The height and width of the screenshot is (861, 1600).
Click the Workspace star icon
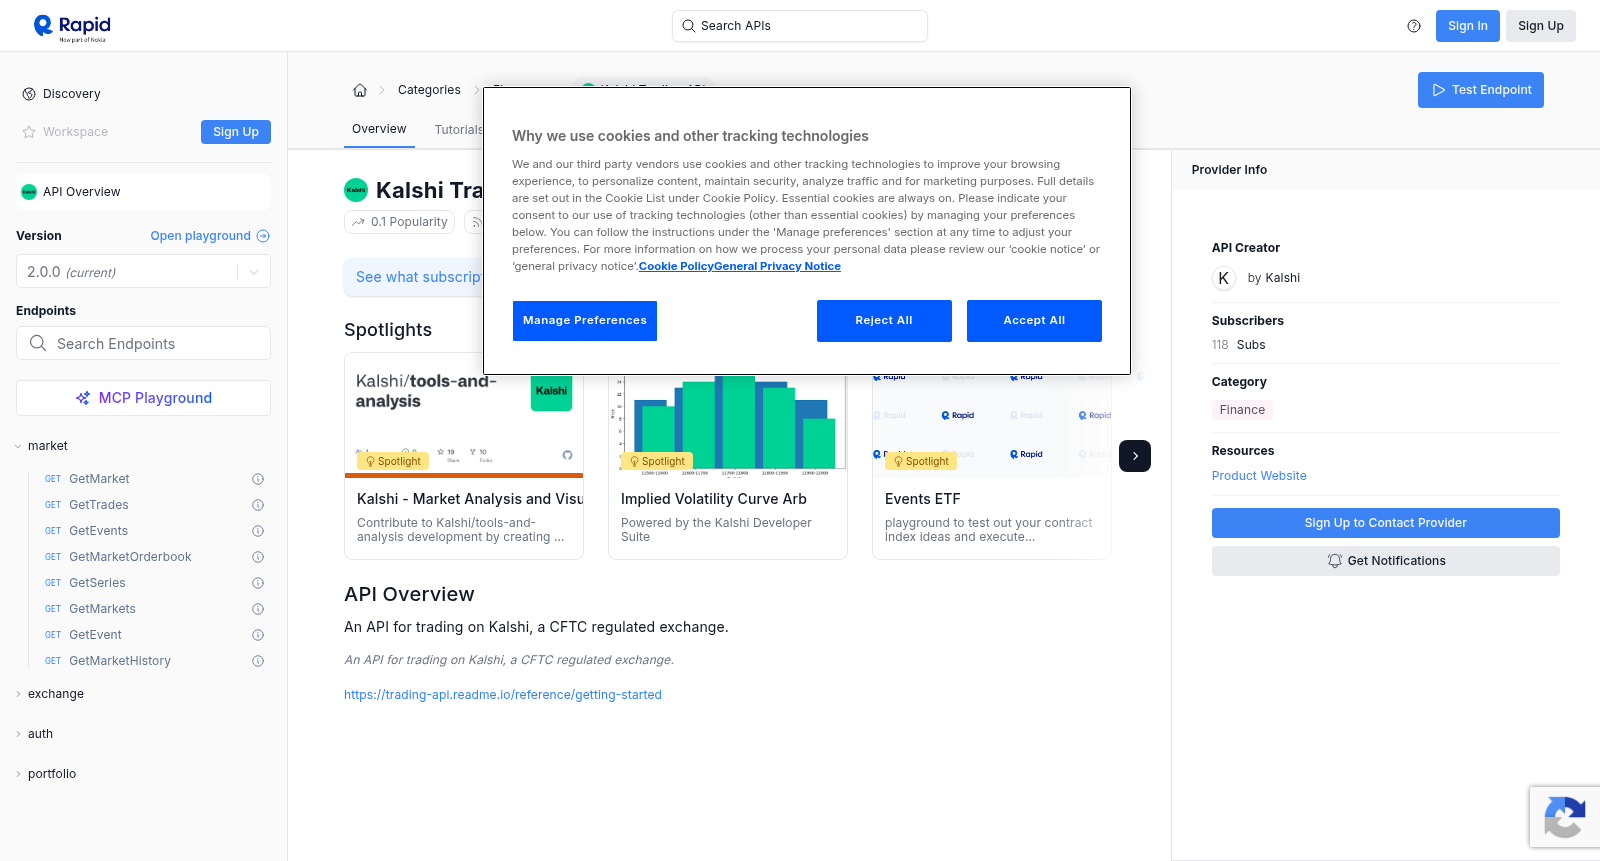29,132
